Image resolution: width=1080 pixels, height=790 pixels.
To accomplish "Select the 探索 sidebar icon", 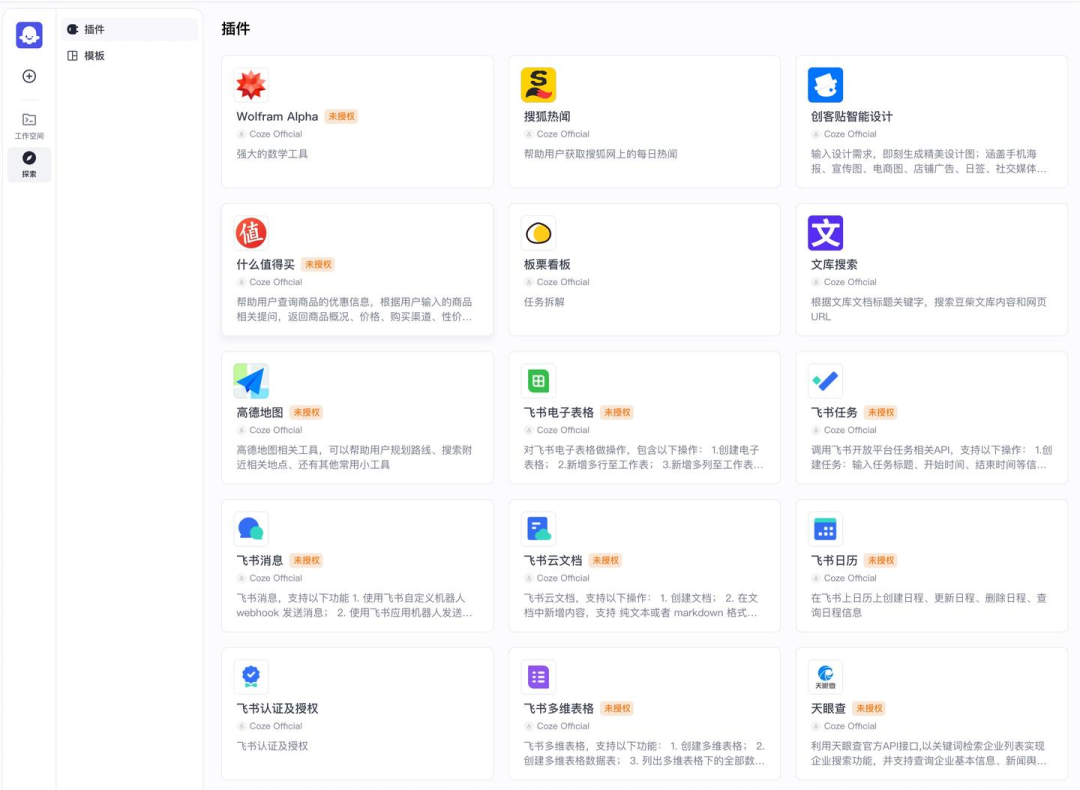I will (x=28, y=163).
